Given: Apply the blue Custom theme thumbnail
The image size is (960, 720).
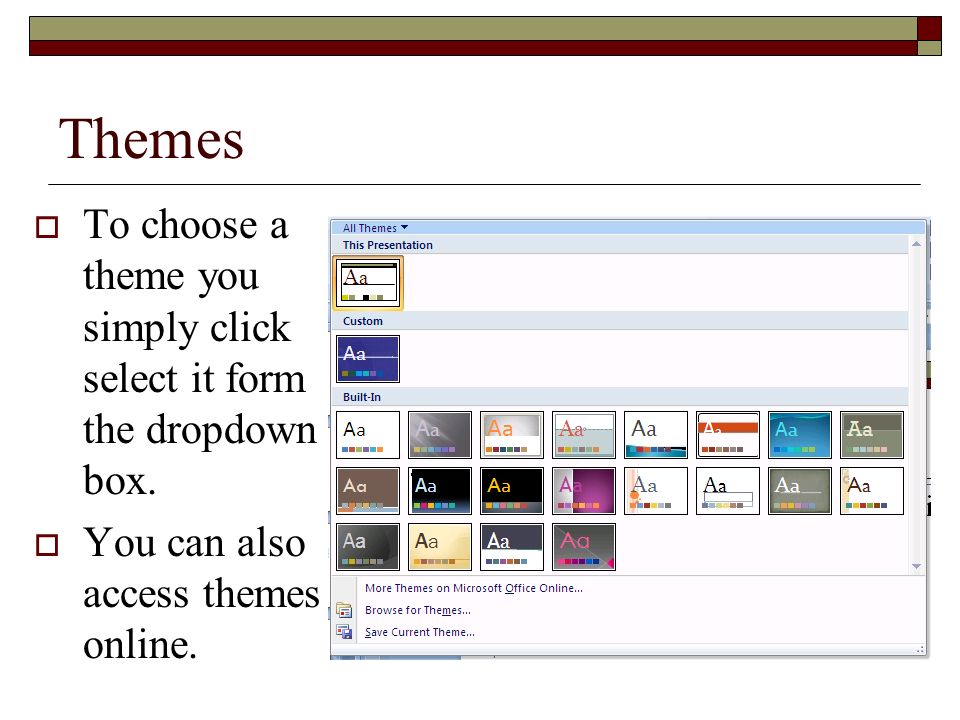Looking at the screenshot, I should (368, 359).
